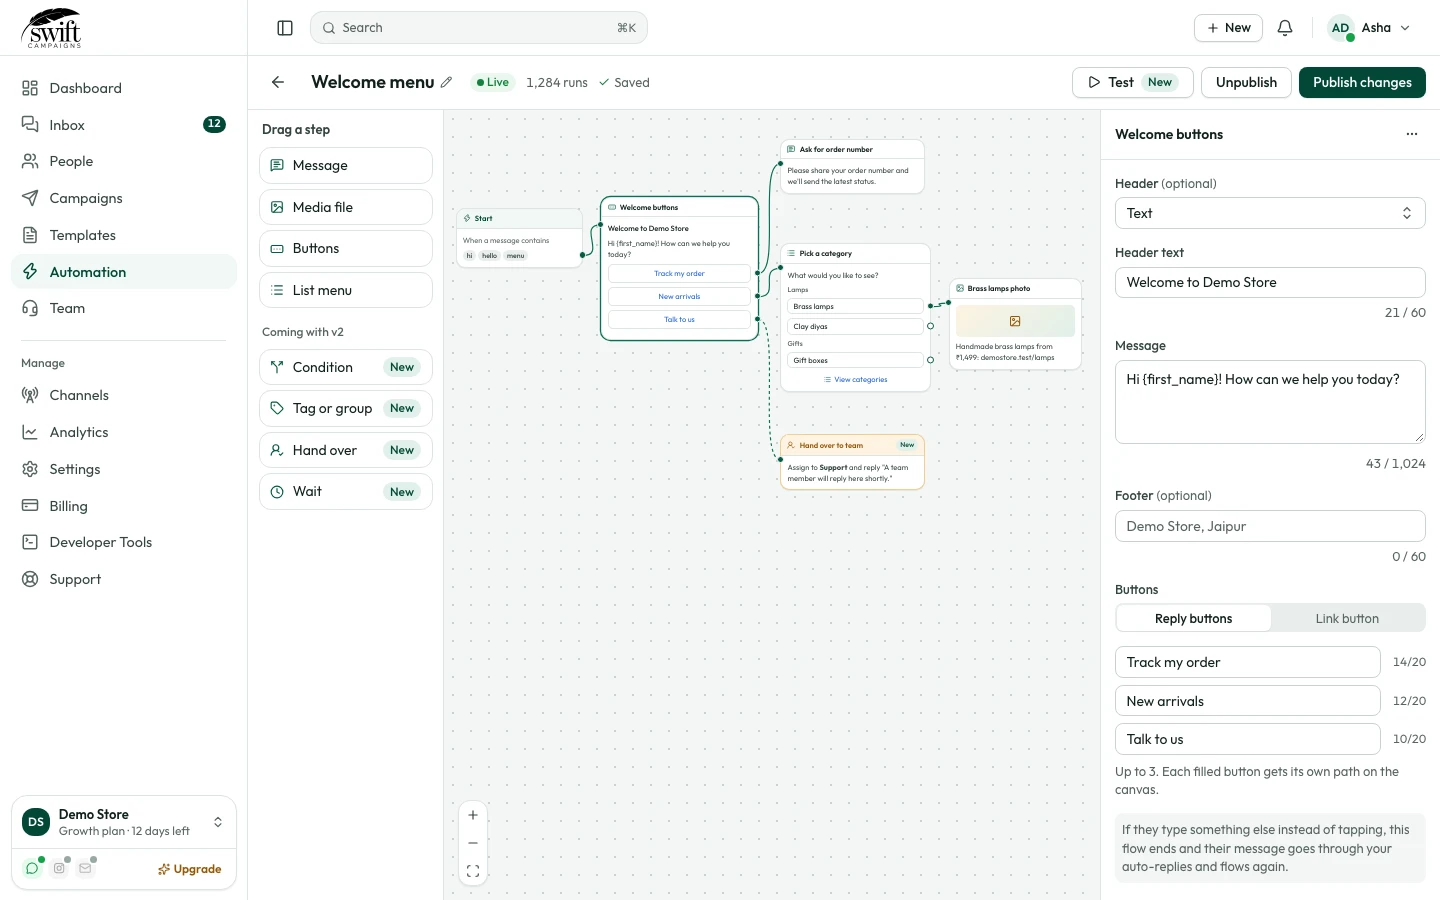Click the back arrow beside Welcome menu
This screenshot has width=1440, height=900.
point(278,82)
